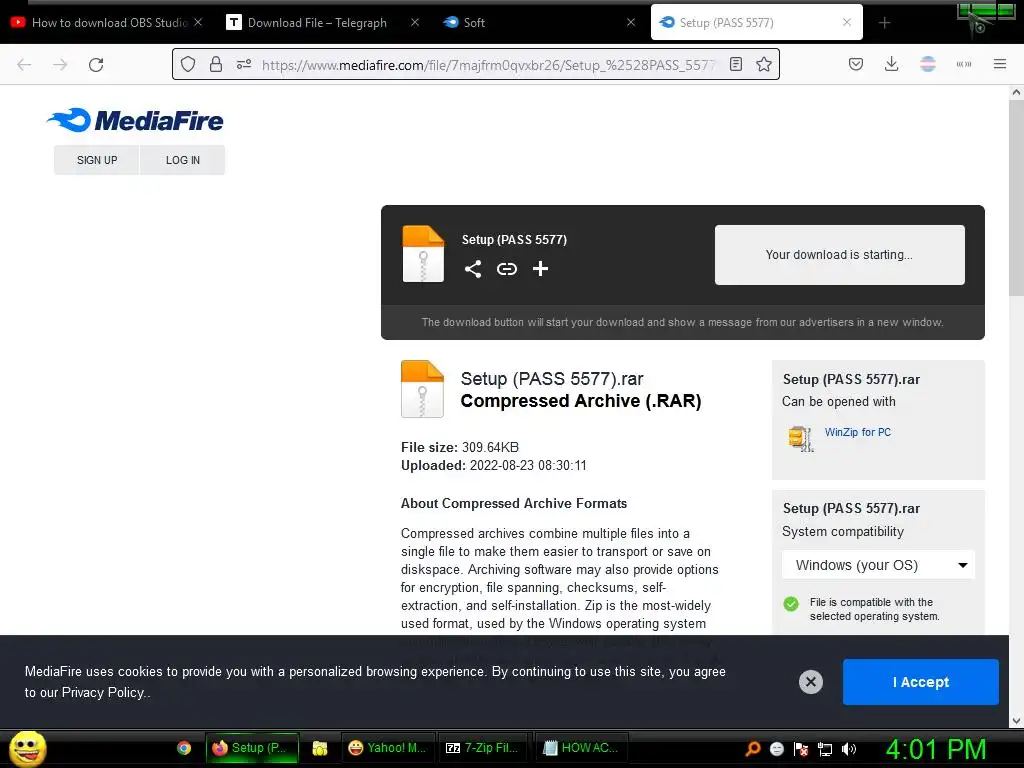This screenshot has height=768, width=1024.
Task: Close the Download File Telegraph tab
Action: [415, 22]
